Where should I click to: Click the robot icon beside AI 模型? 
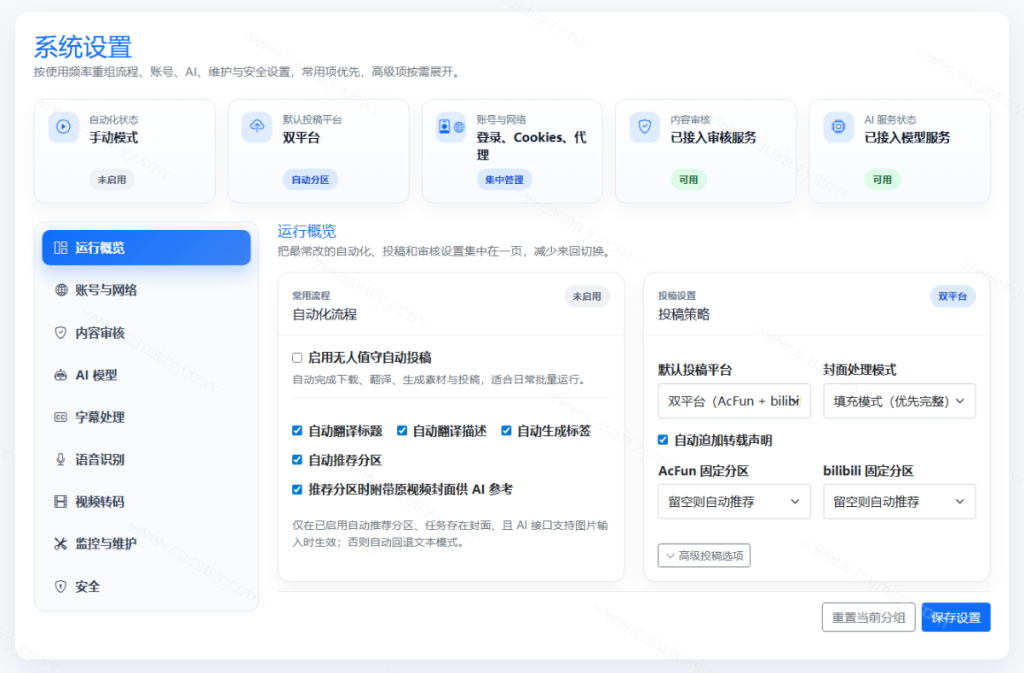pos(61,375)
